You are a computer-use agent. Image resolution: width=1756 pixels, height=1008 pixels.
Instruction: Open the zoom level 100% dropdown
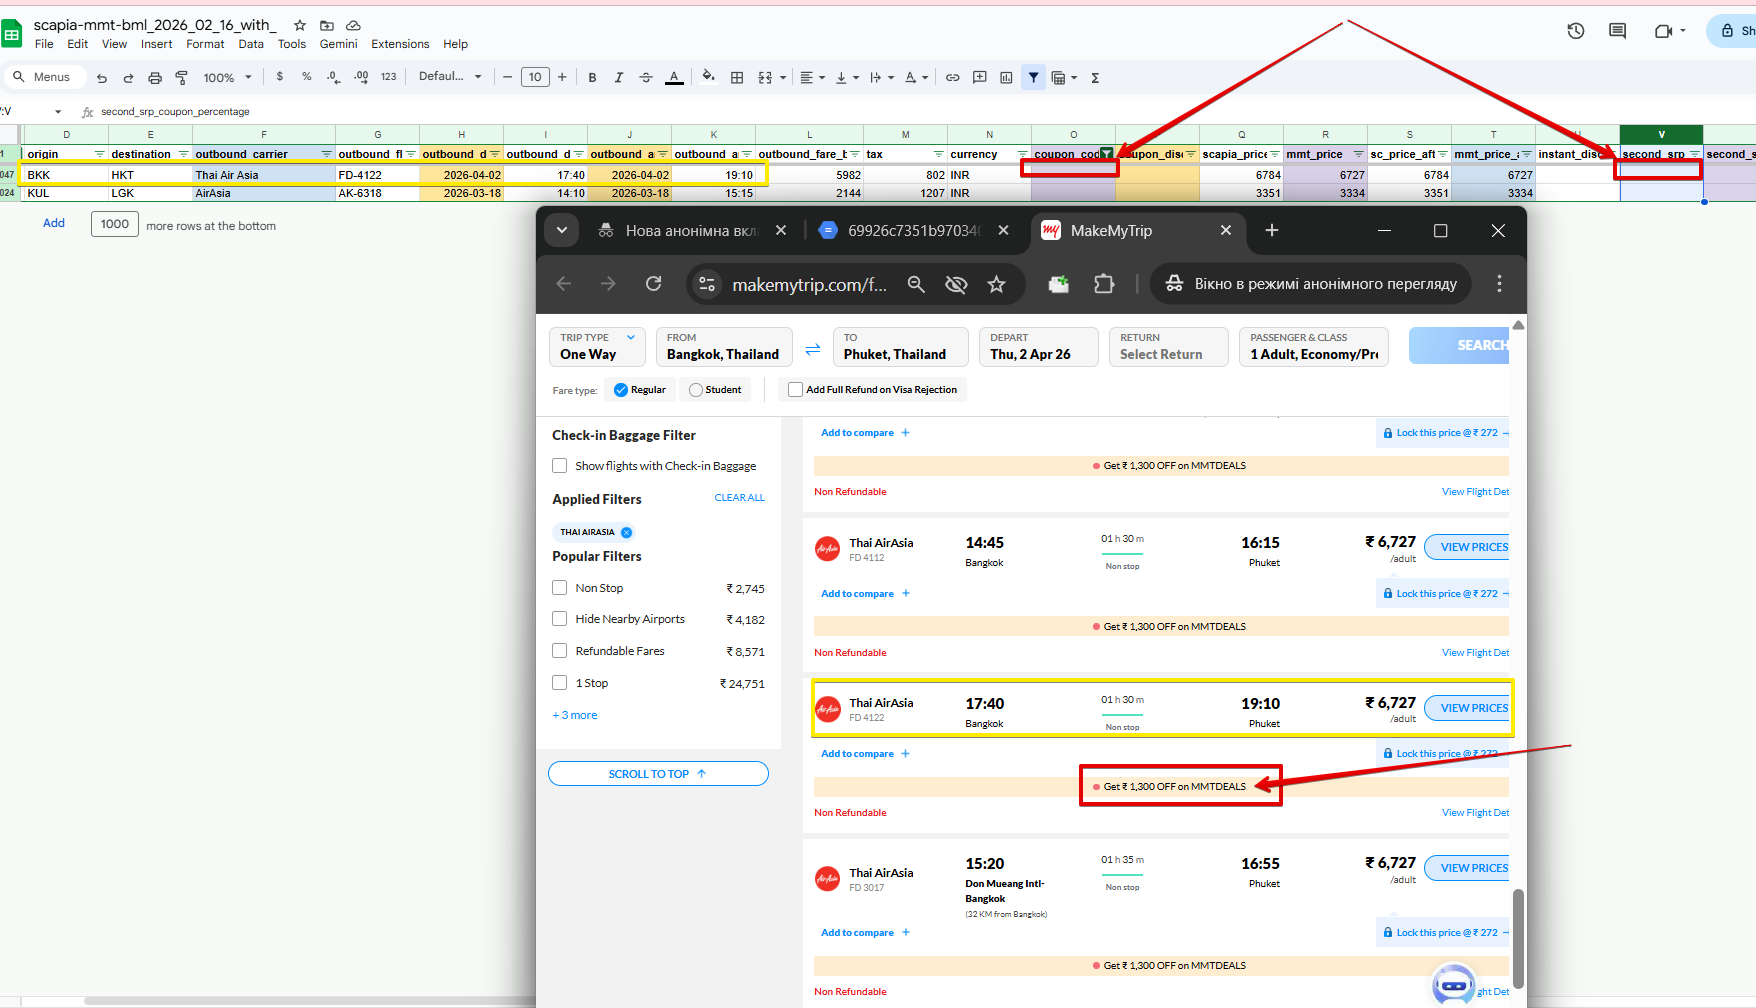227,78
